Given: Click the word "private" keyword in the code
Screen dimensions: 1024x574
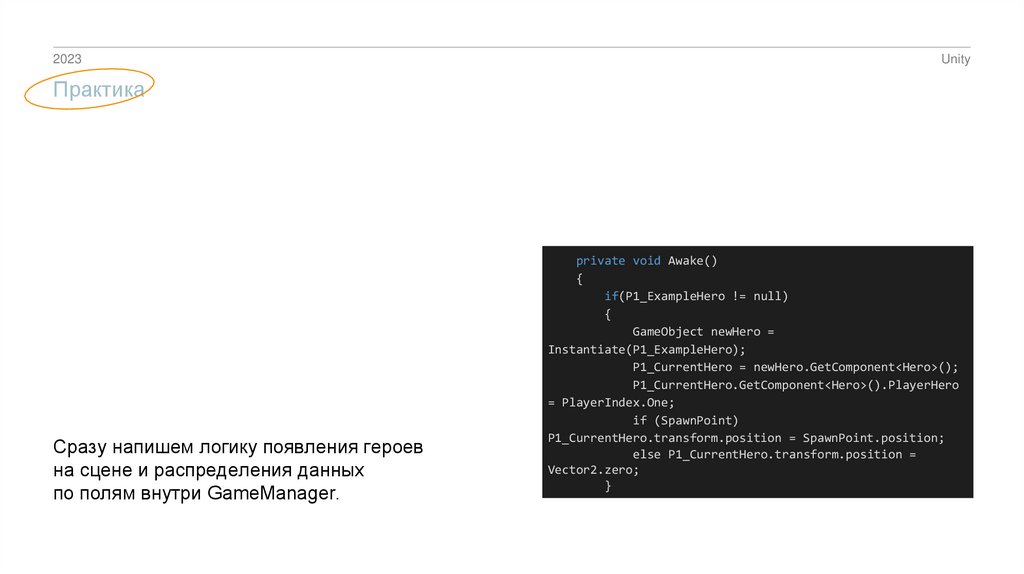Looking at the screenshot, I should point(600,261).
